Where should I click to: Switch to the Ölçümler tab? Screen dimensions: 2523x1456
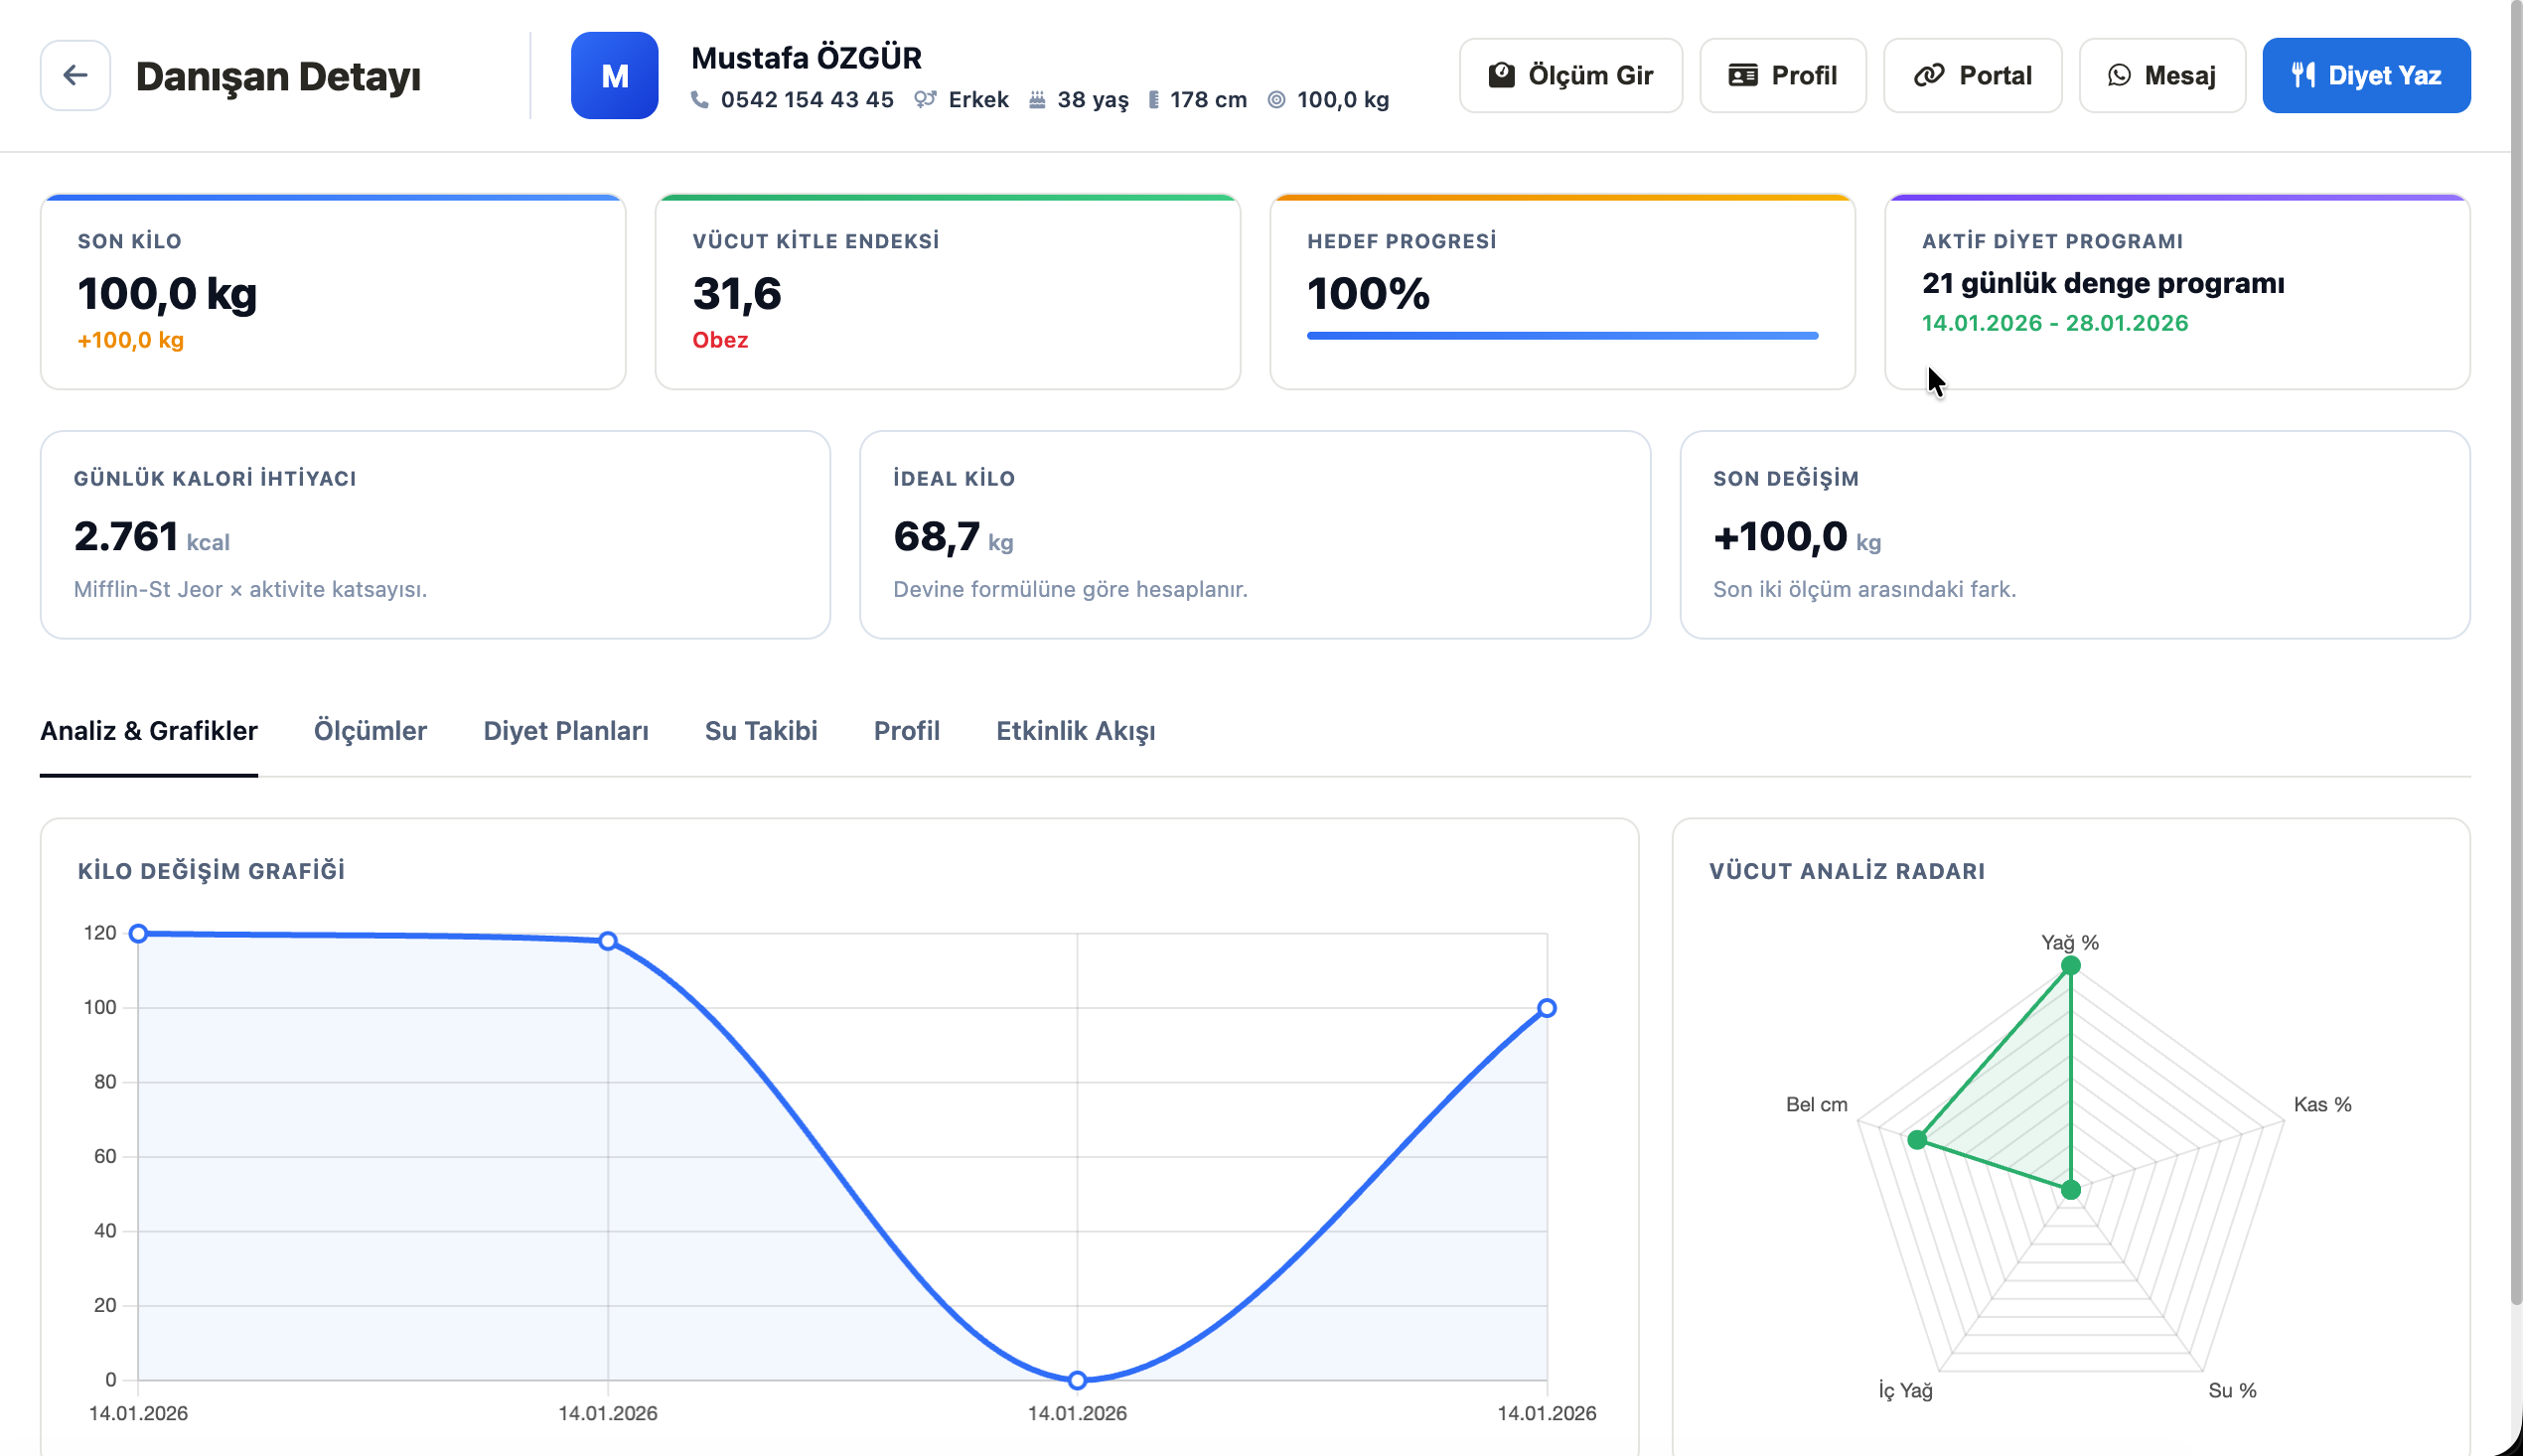pyautogui.click(x=370, y=731)
